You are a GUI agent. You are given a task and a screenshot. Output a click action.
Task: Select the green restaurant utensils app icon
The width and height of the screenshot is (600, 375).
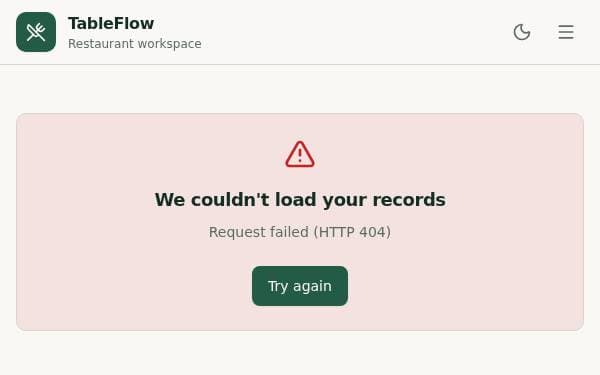[36, 32]
